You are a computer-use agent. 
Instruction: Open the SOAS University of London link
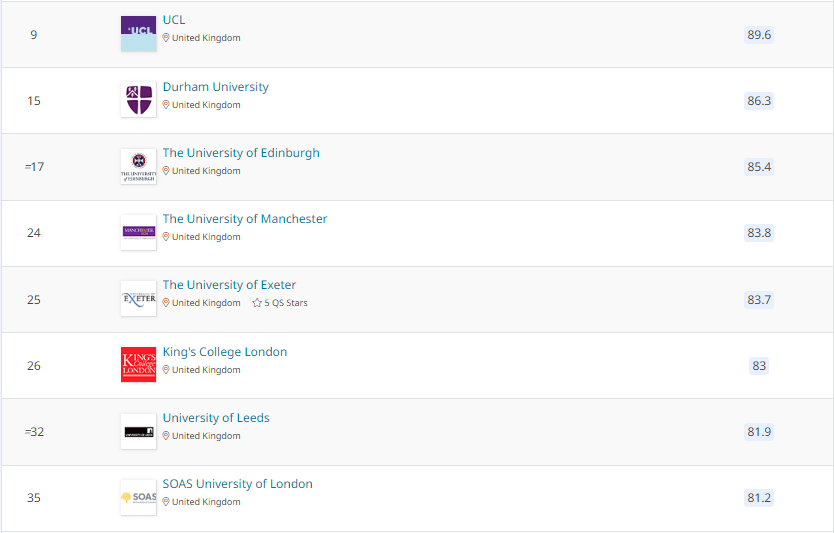coord(238,484)
